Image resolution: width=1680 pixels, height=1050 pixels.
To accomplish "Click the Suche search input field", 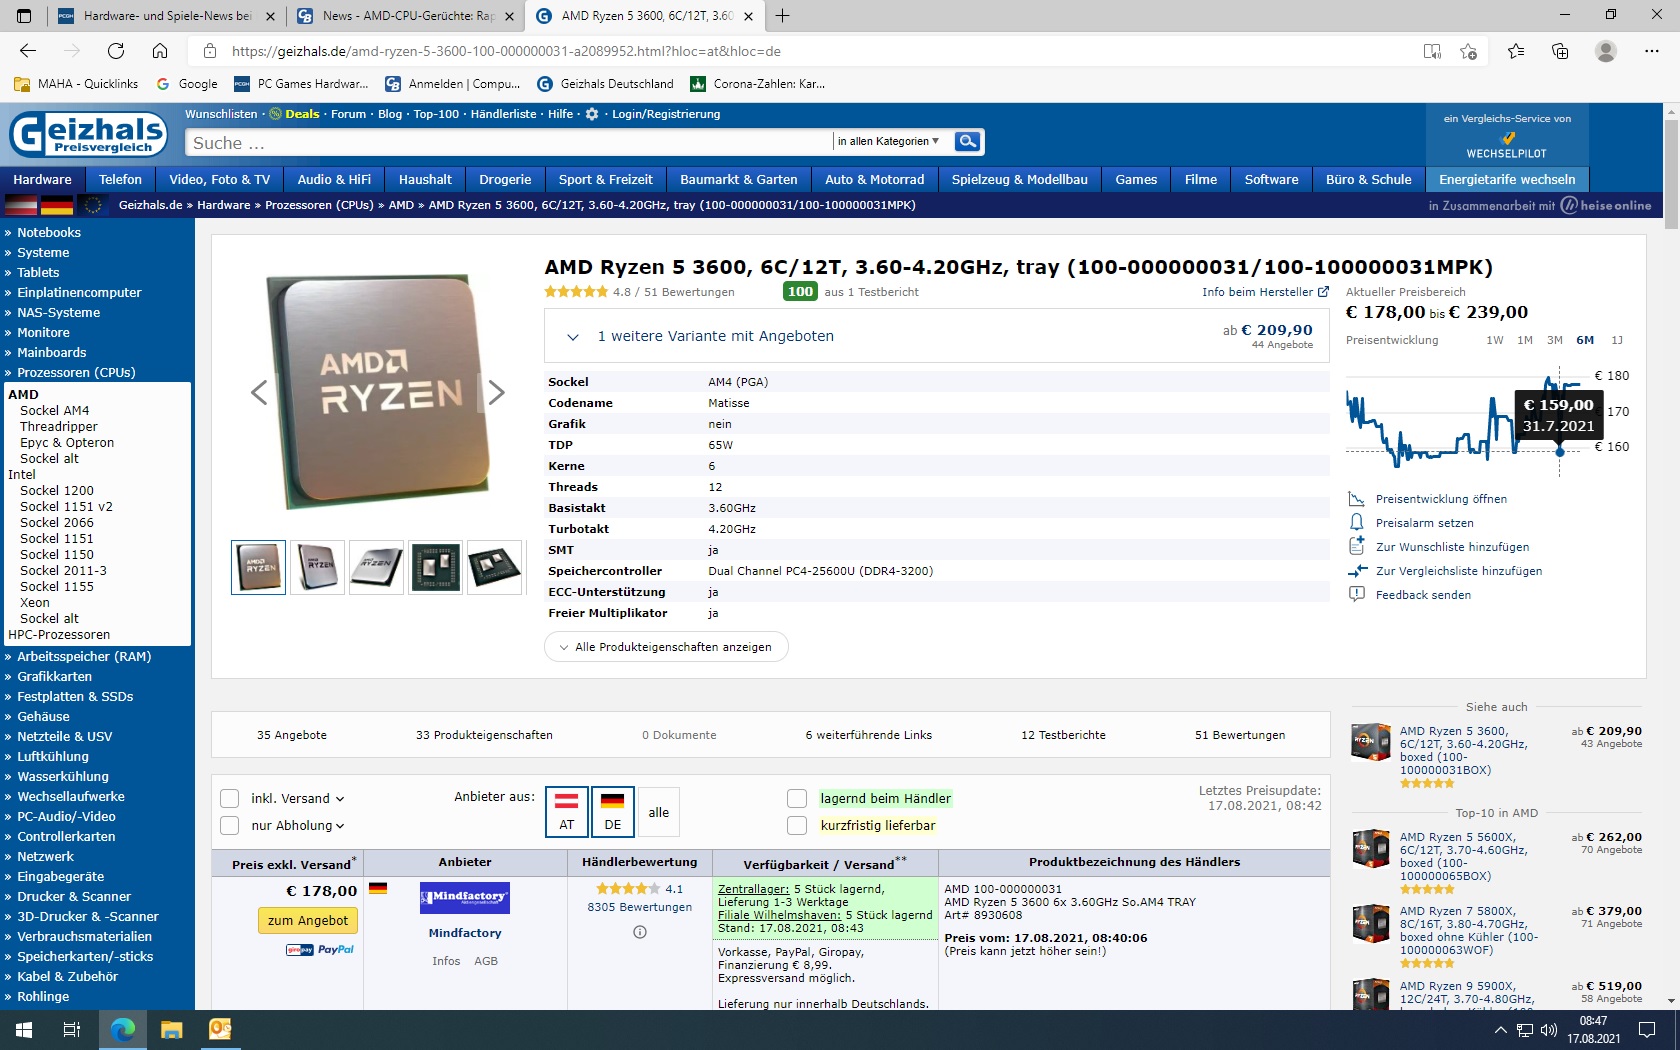I will pos(508,143).
